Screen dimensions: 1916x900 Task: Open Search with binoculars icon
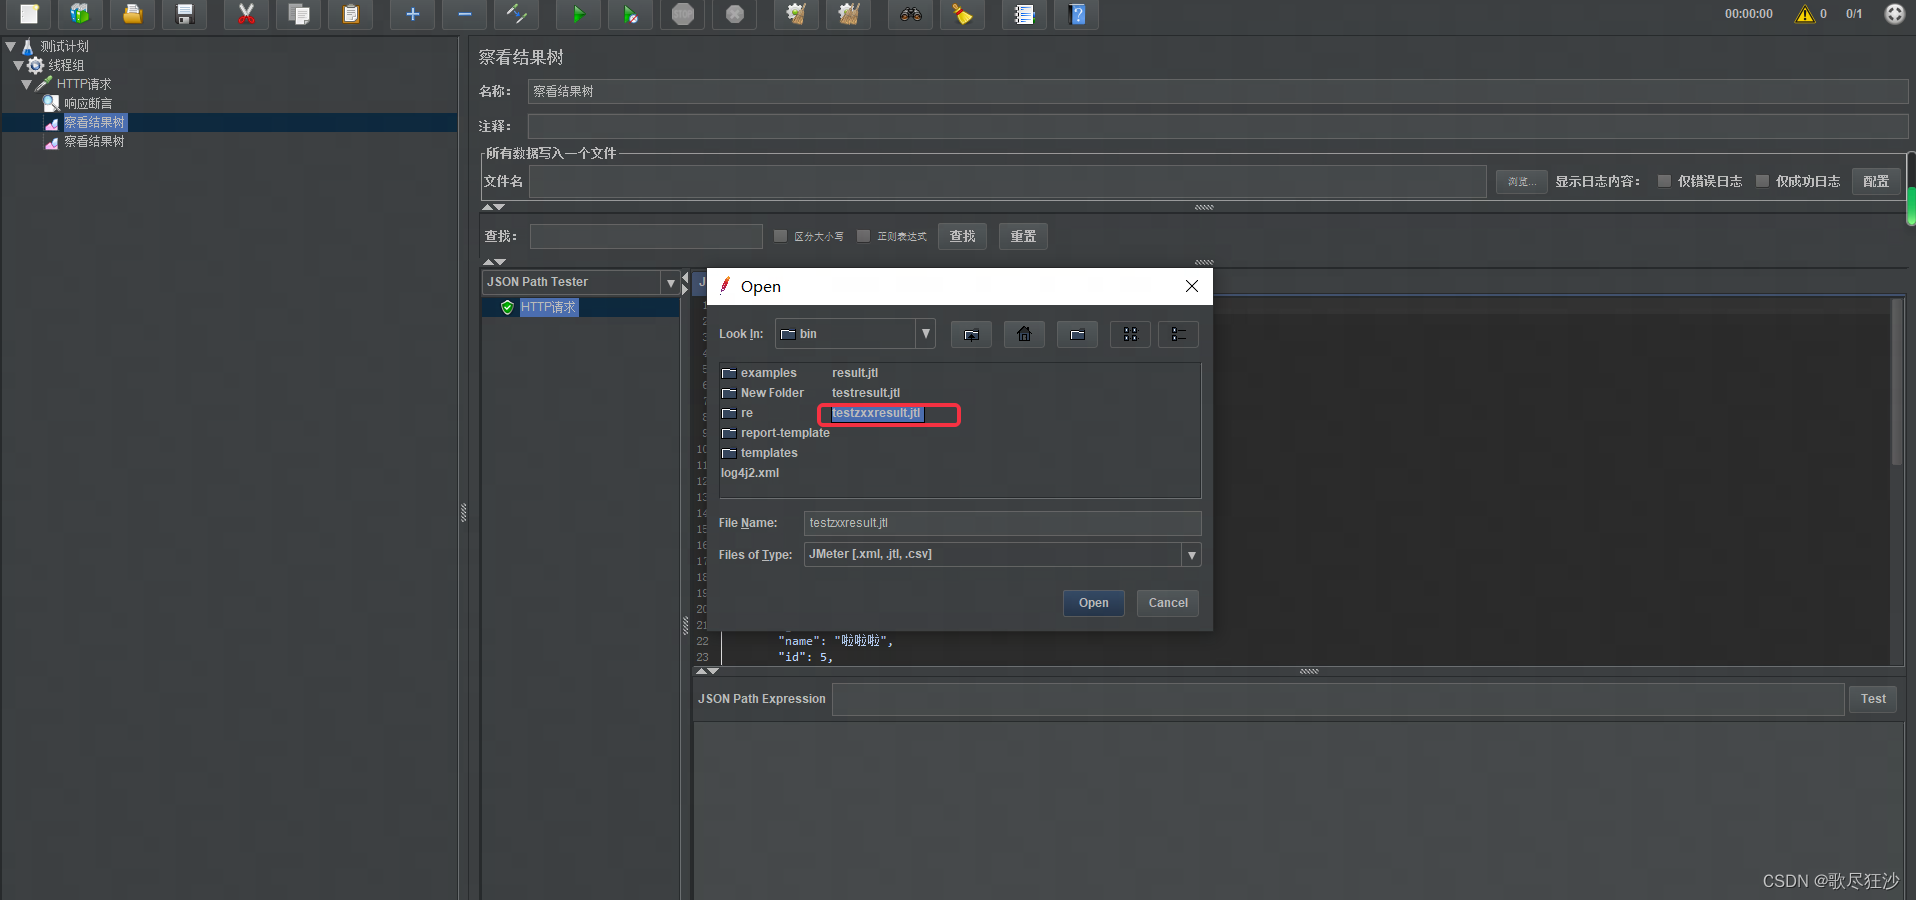coord(910,14)
